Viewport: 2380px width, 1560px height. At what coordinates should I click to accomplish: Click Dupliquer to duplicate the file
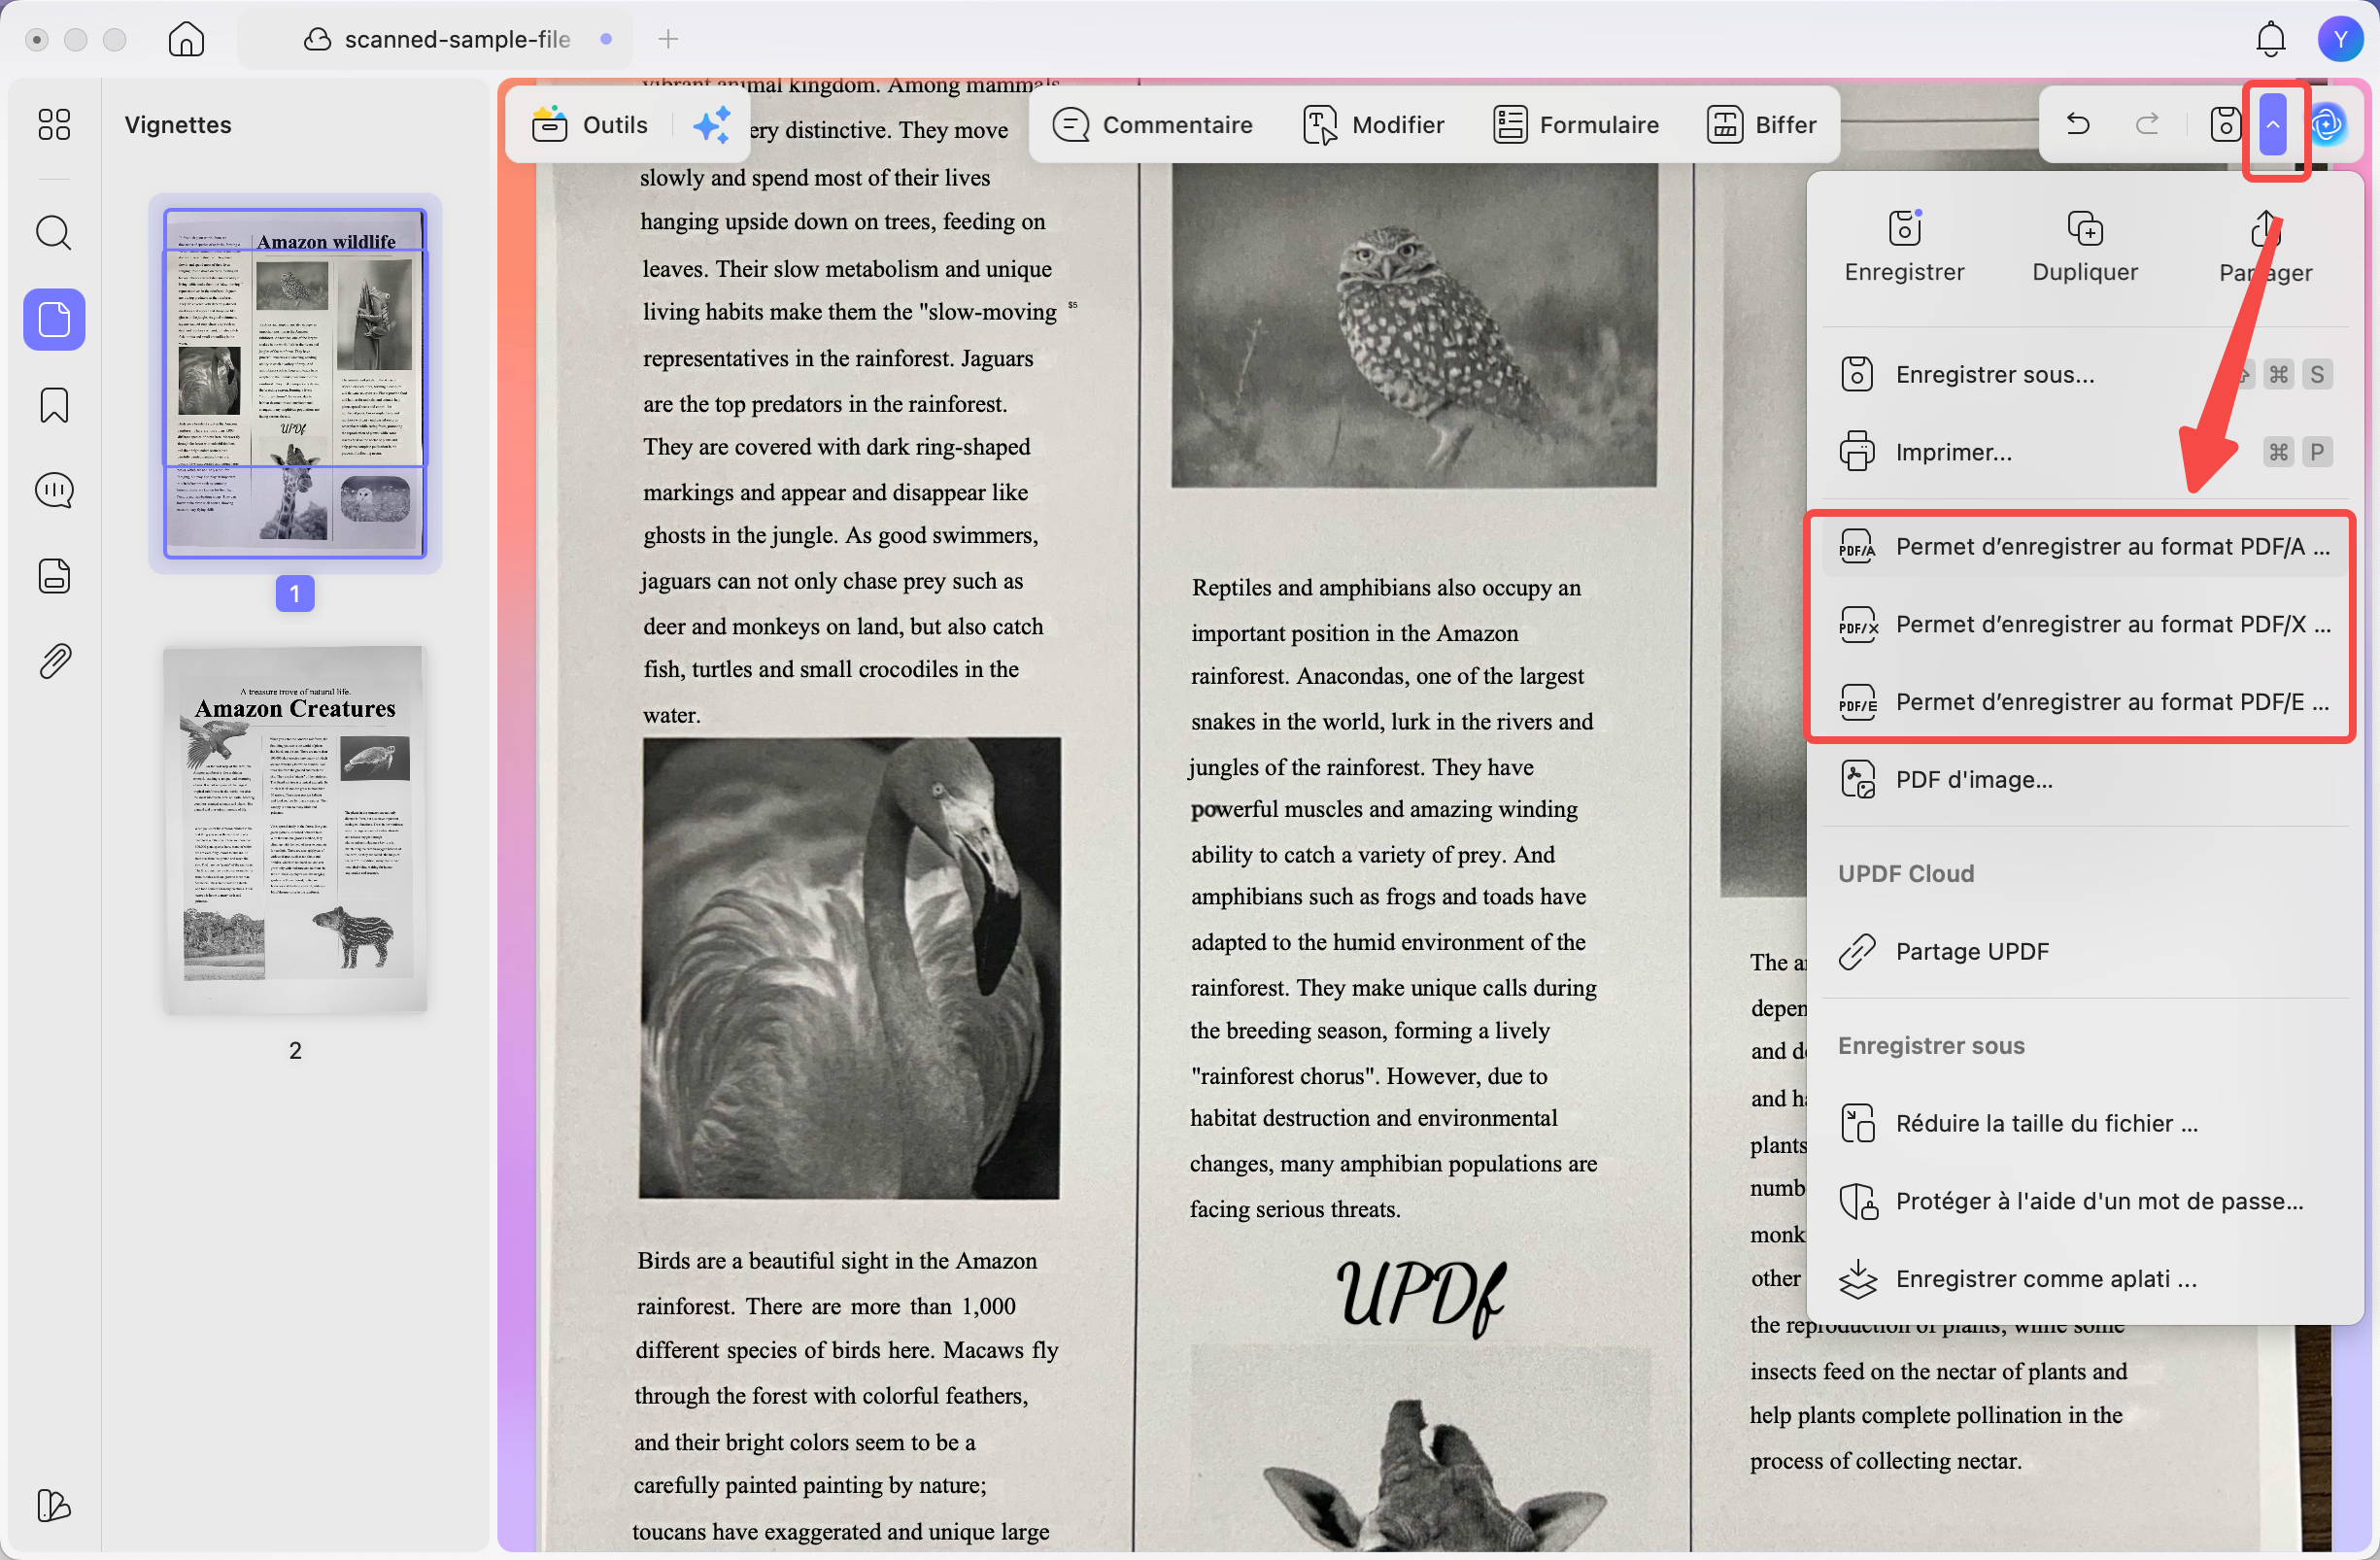coord(2085,247)
